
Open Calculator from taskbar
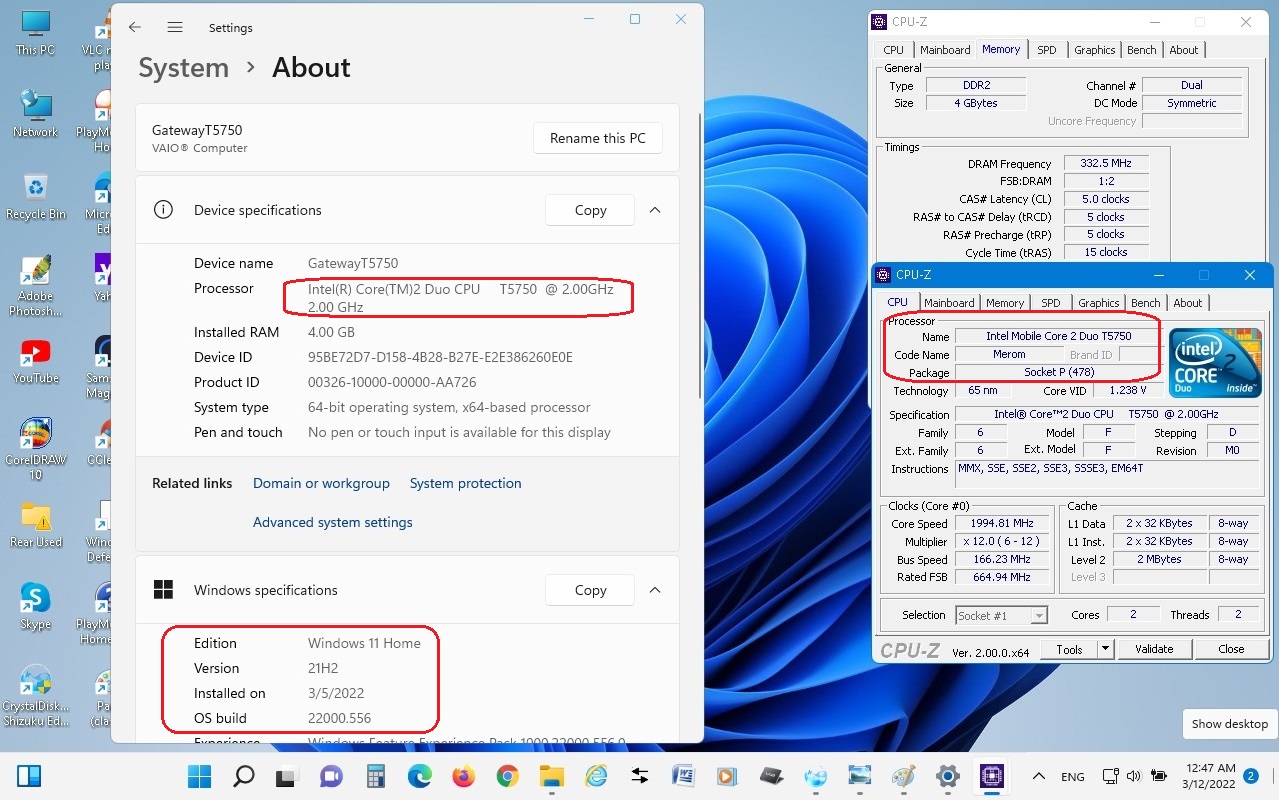[x=375, y=776]
